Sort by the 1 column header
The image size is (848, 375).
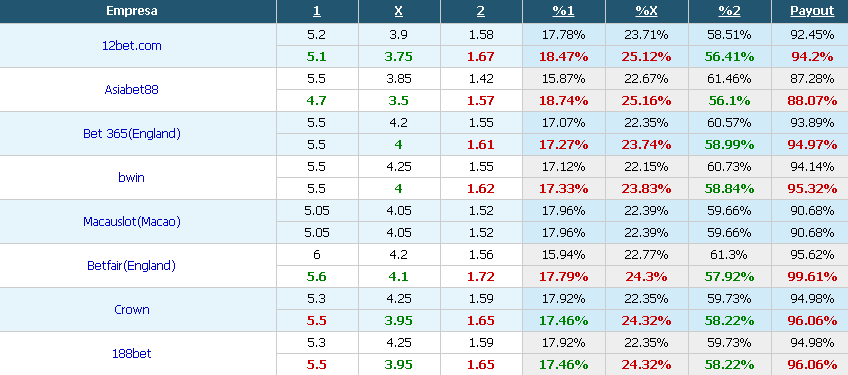click(316, 11)
